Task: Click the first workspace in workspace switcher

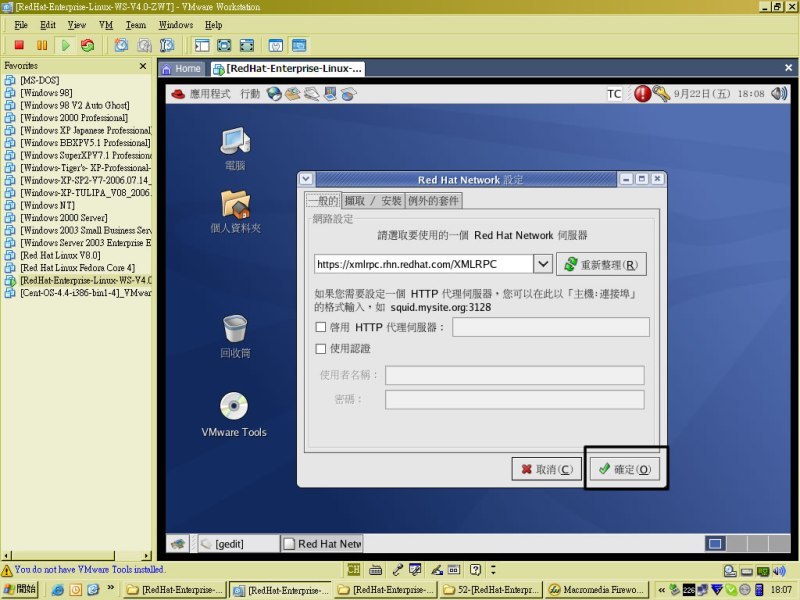Action: click(715, 544)
